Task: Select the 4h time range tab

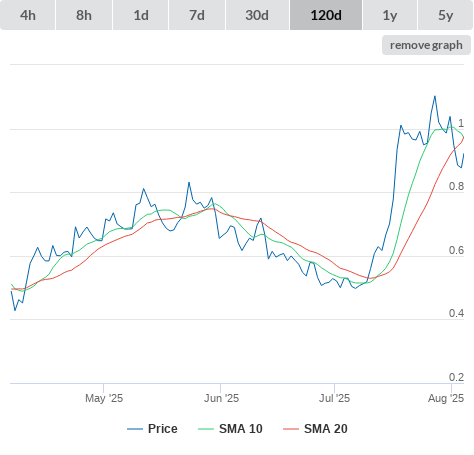Action: [28, 15]
